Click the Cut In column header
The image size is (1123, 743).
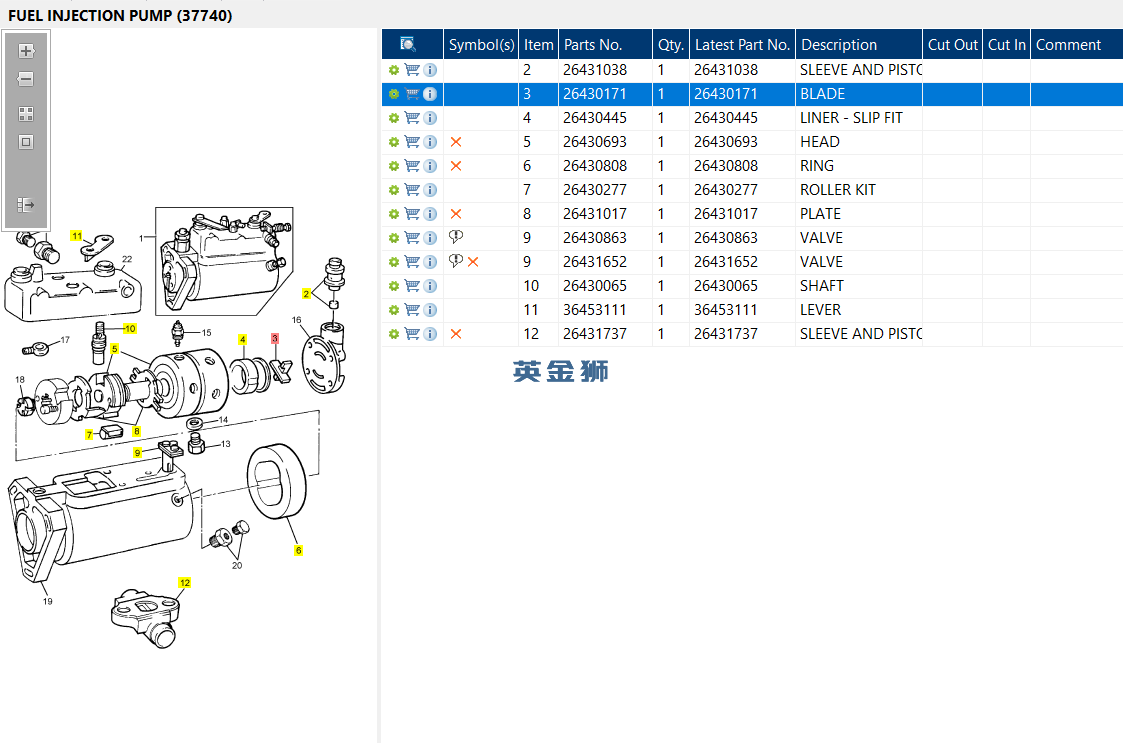[x=1006, y=44]
